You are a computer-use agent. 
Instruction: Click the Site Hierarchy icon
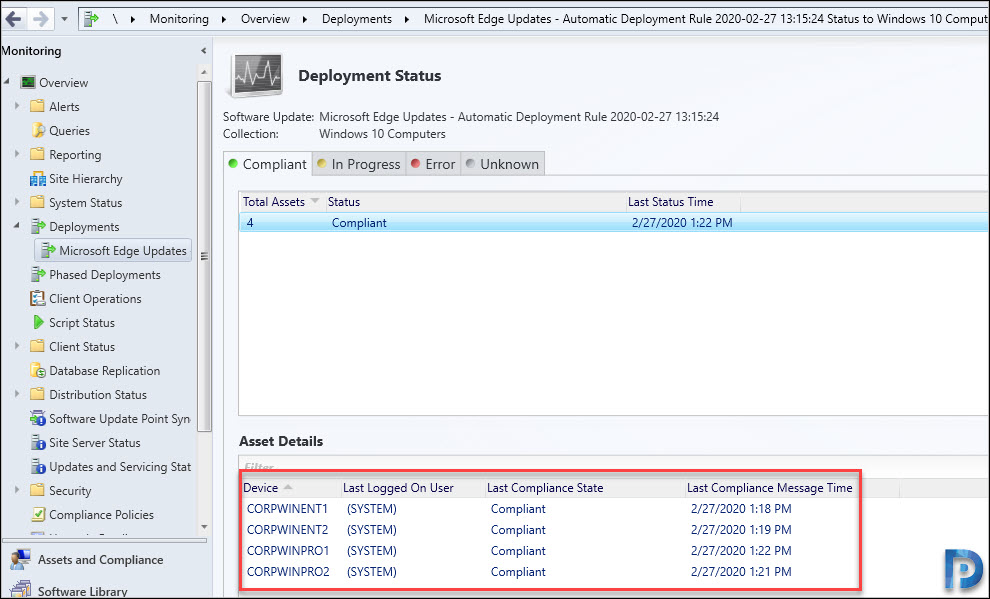(x=37, y=179)
